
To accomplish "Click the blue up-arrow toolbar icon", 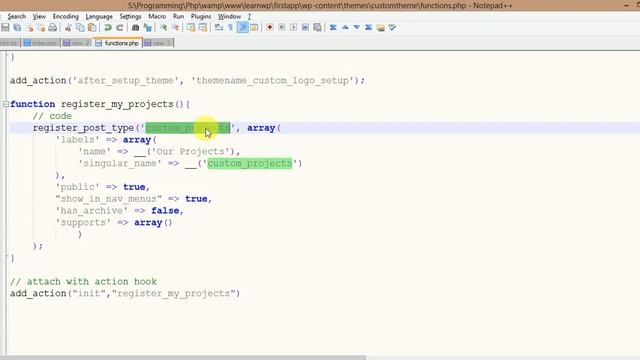I will pos(345,27).
